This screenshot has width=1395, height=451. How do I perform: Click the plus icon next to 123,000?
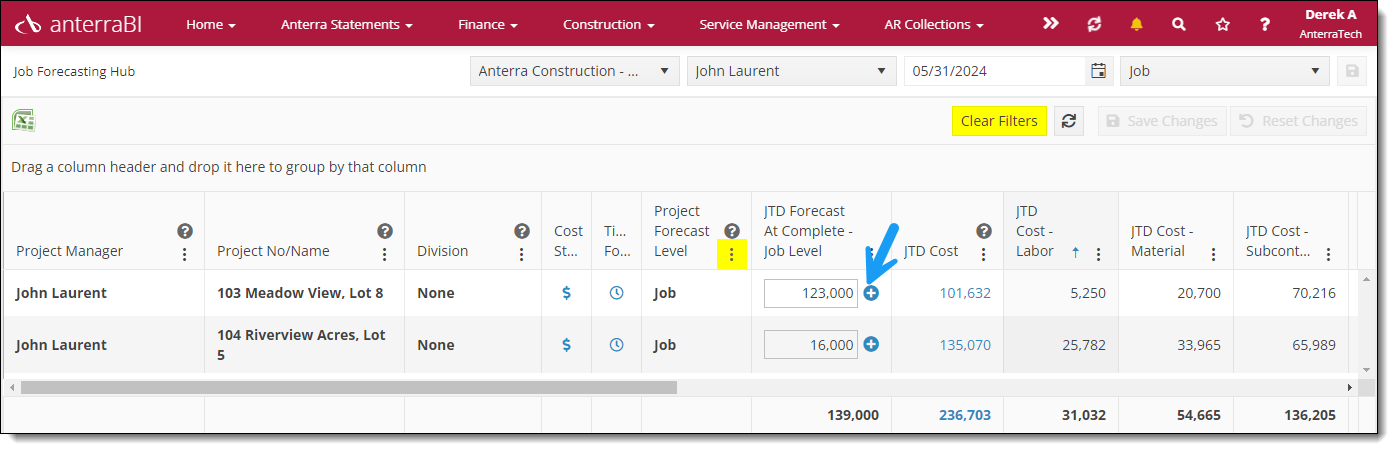871,293
